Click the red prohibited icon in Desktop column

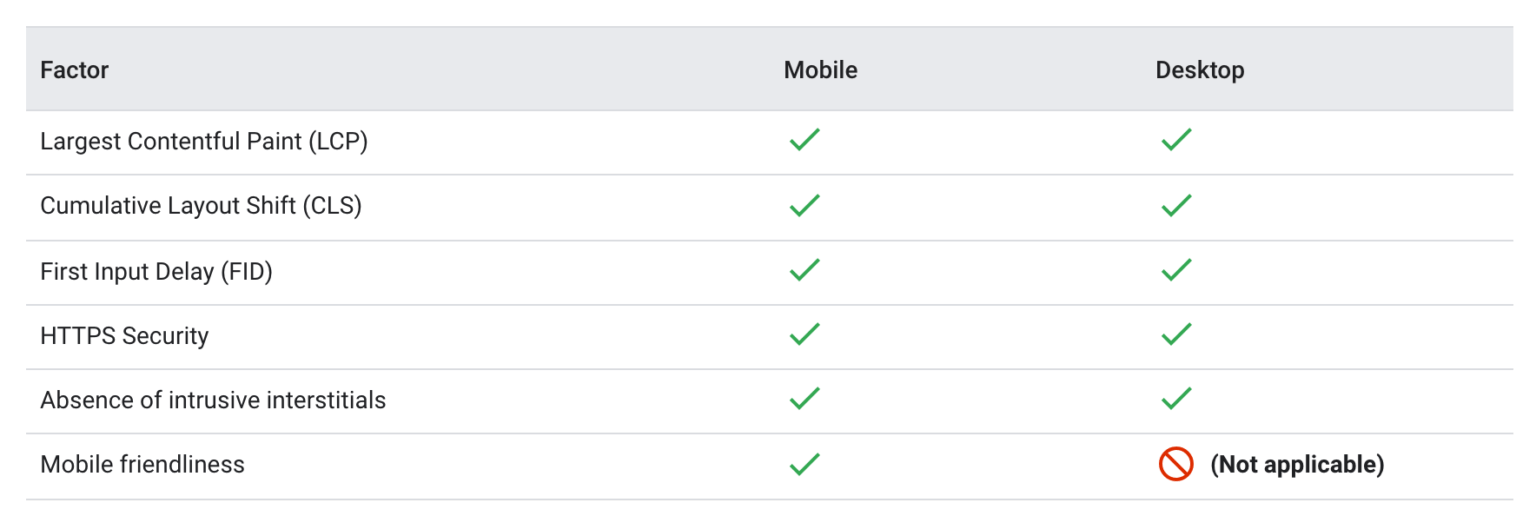[x=1176, y=464]
